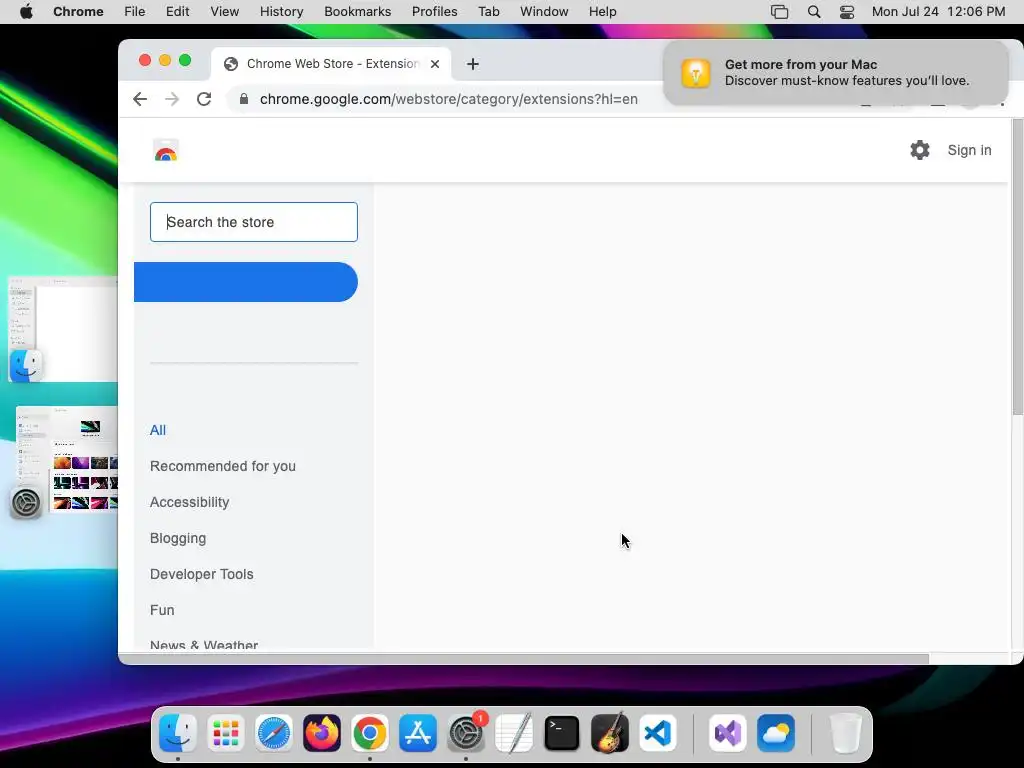This screenshot has width=1024, height=768.
Task: Select the Chrome Web Store tab
Action: point(332,64)
